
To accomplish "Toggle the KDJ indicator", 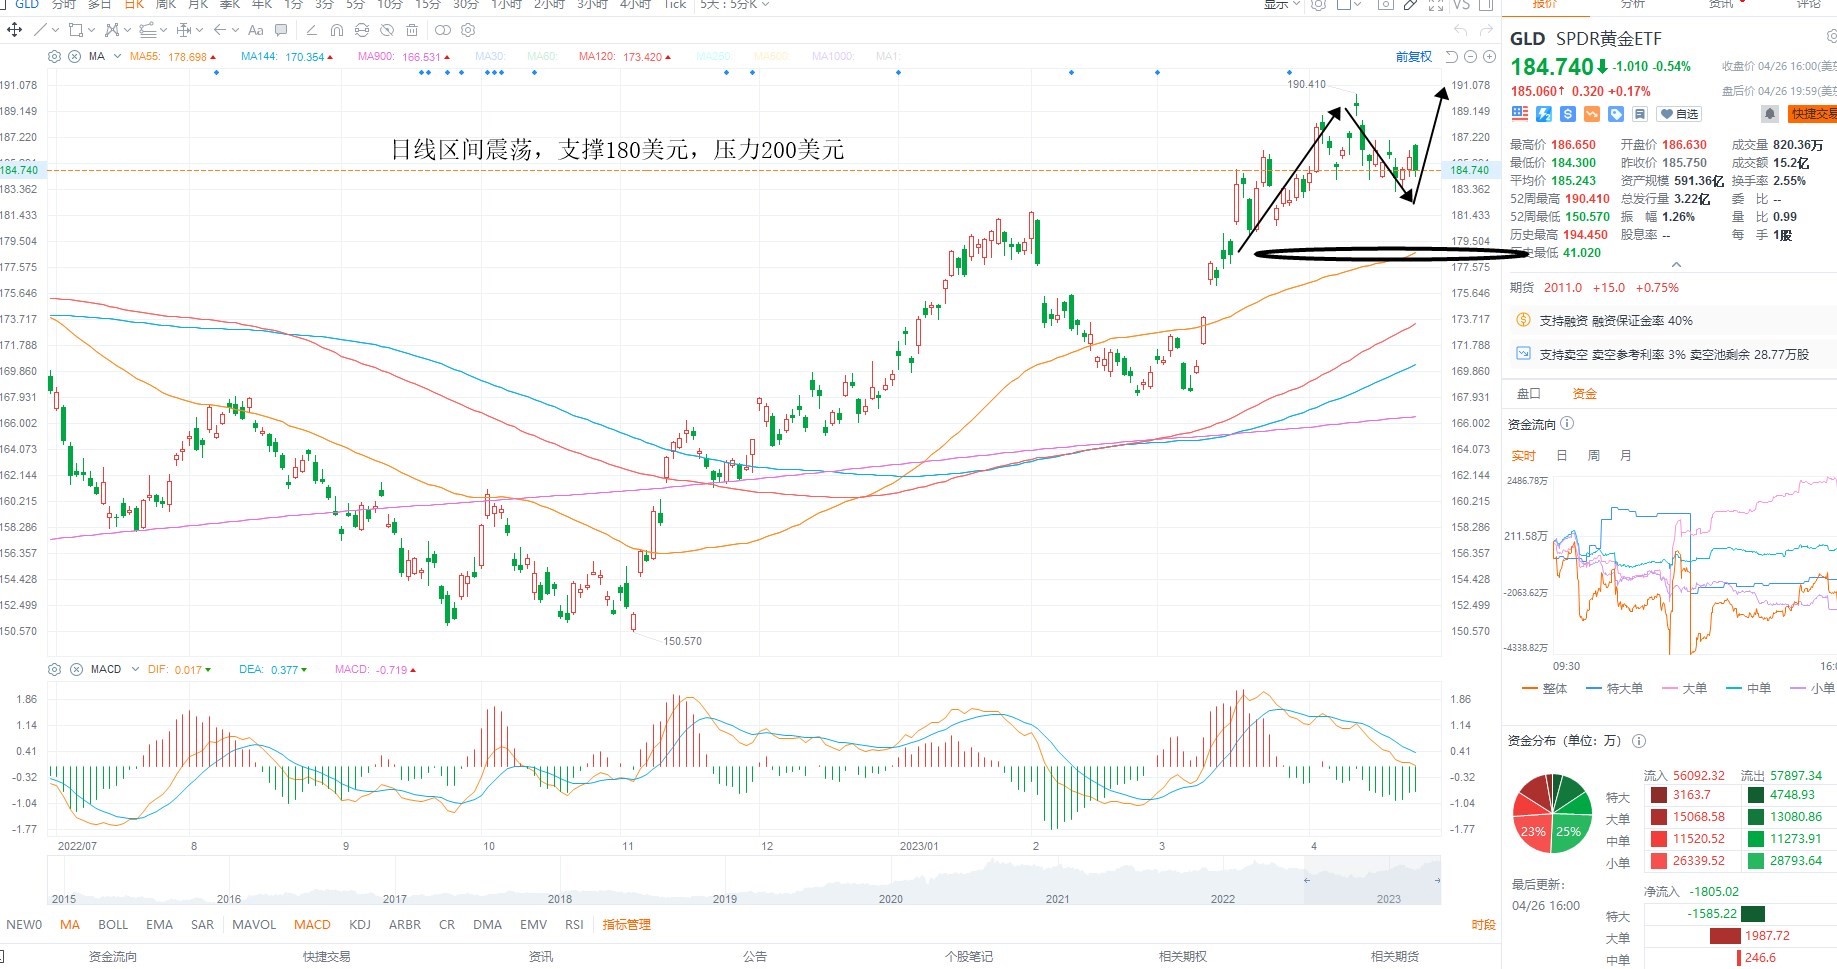I will coord(360,925).
